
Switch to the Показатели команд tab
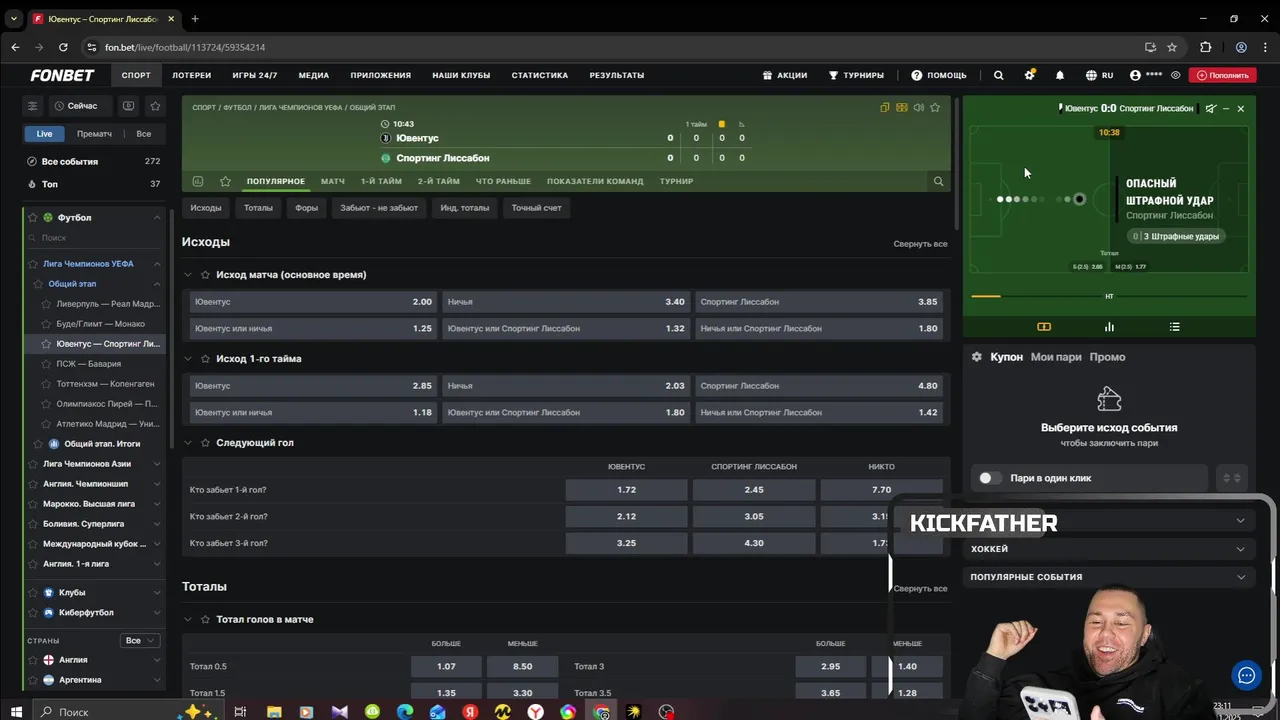point(595,181)
